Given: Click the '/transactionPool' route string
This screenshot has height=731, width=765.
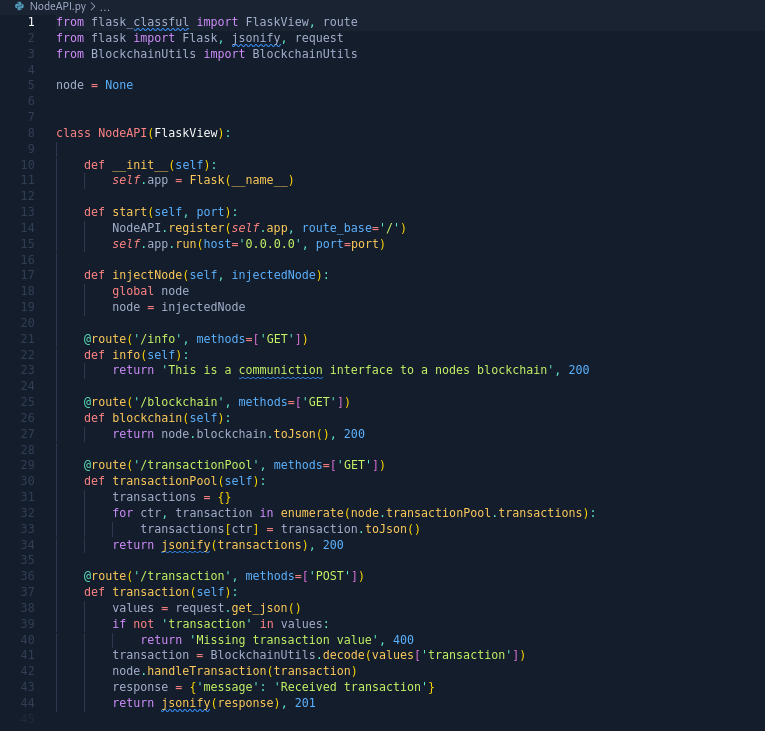Looking at the screenshot, I should 196,465.
